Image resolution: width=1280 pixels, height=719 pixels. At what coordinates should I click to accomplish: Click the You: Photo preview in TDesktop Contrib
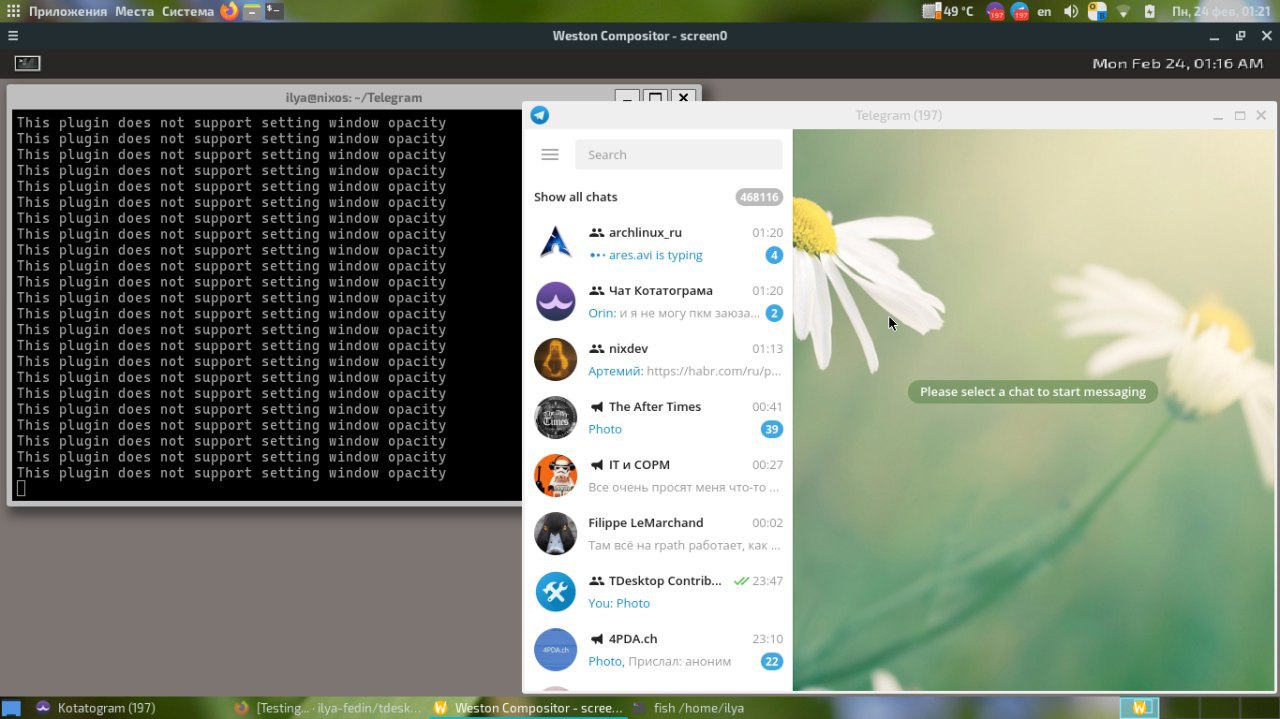619,603
